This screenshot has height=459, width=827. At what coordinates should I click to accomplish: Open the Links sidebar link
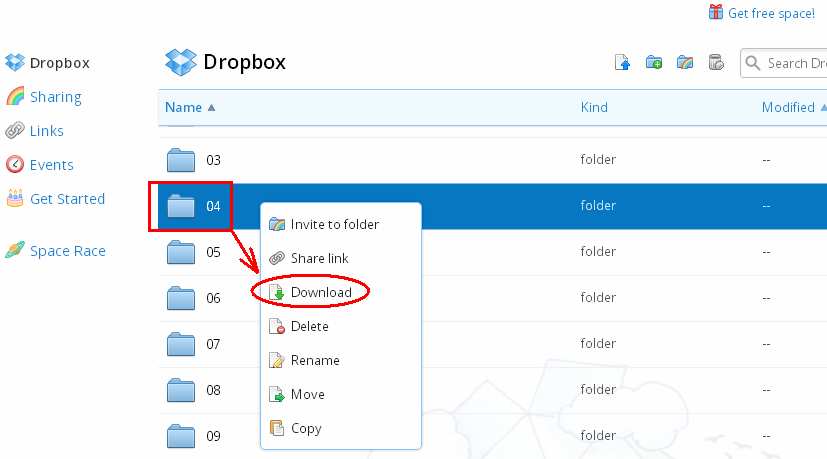[x=46, y=131]
